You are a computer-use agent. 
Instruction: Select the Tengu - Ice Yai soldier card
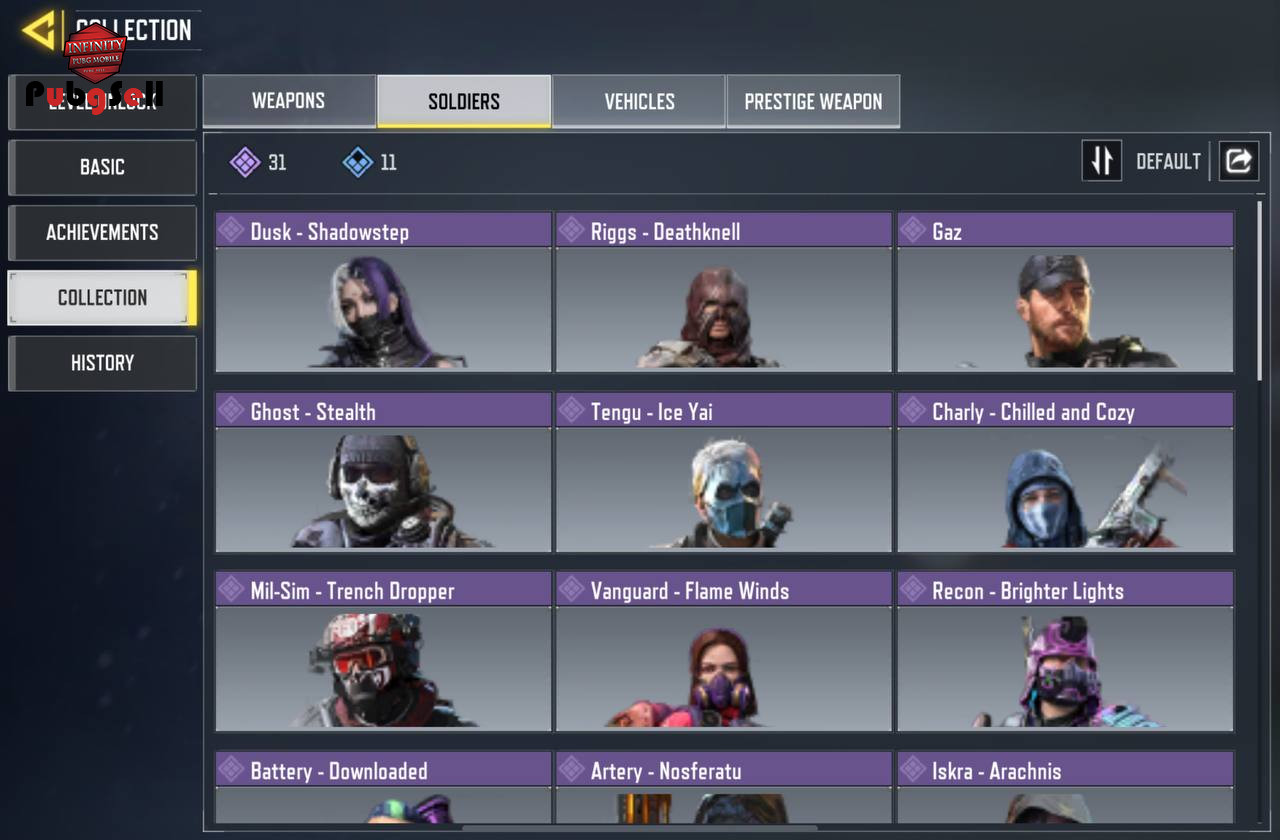pos(724,472)
